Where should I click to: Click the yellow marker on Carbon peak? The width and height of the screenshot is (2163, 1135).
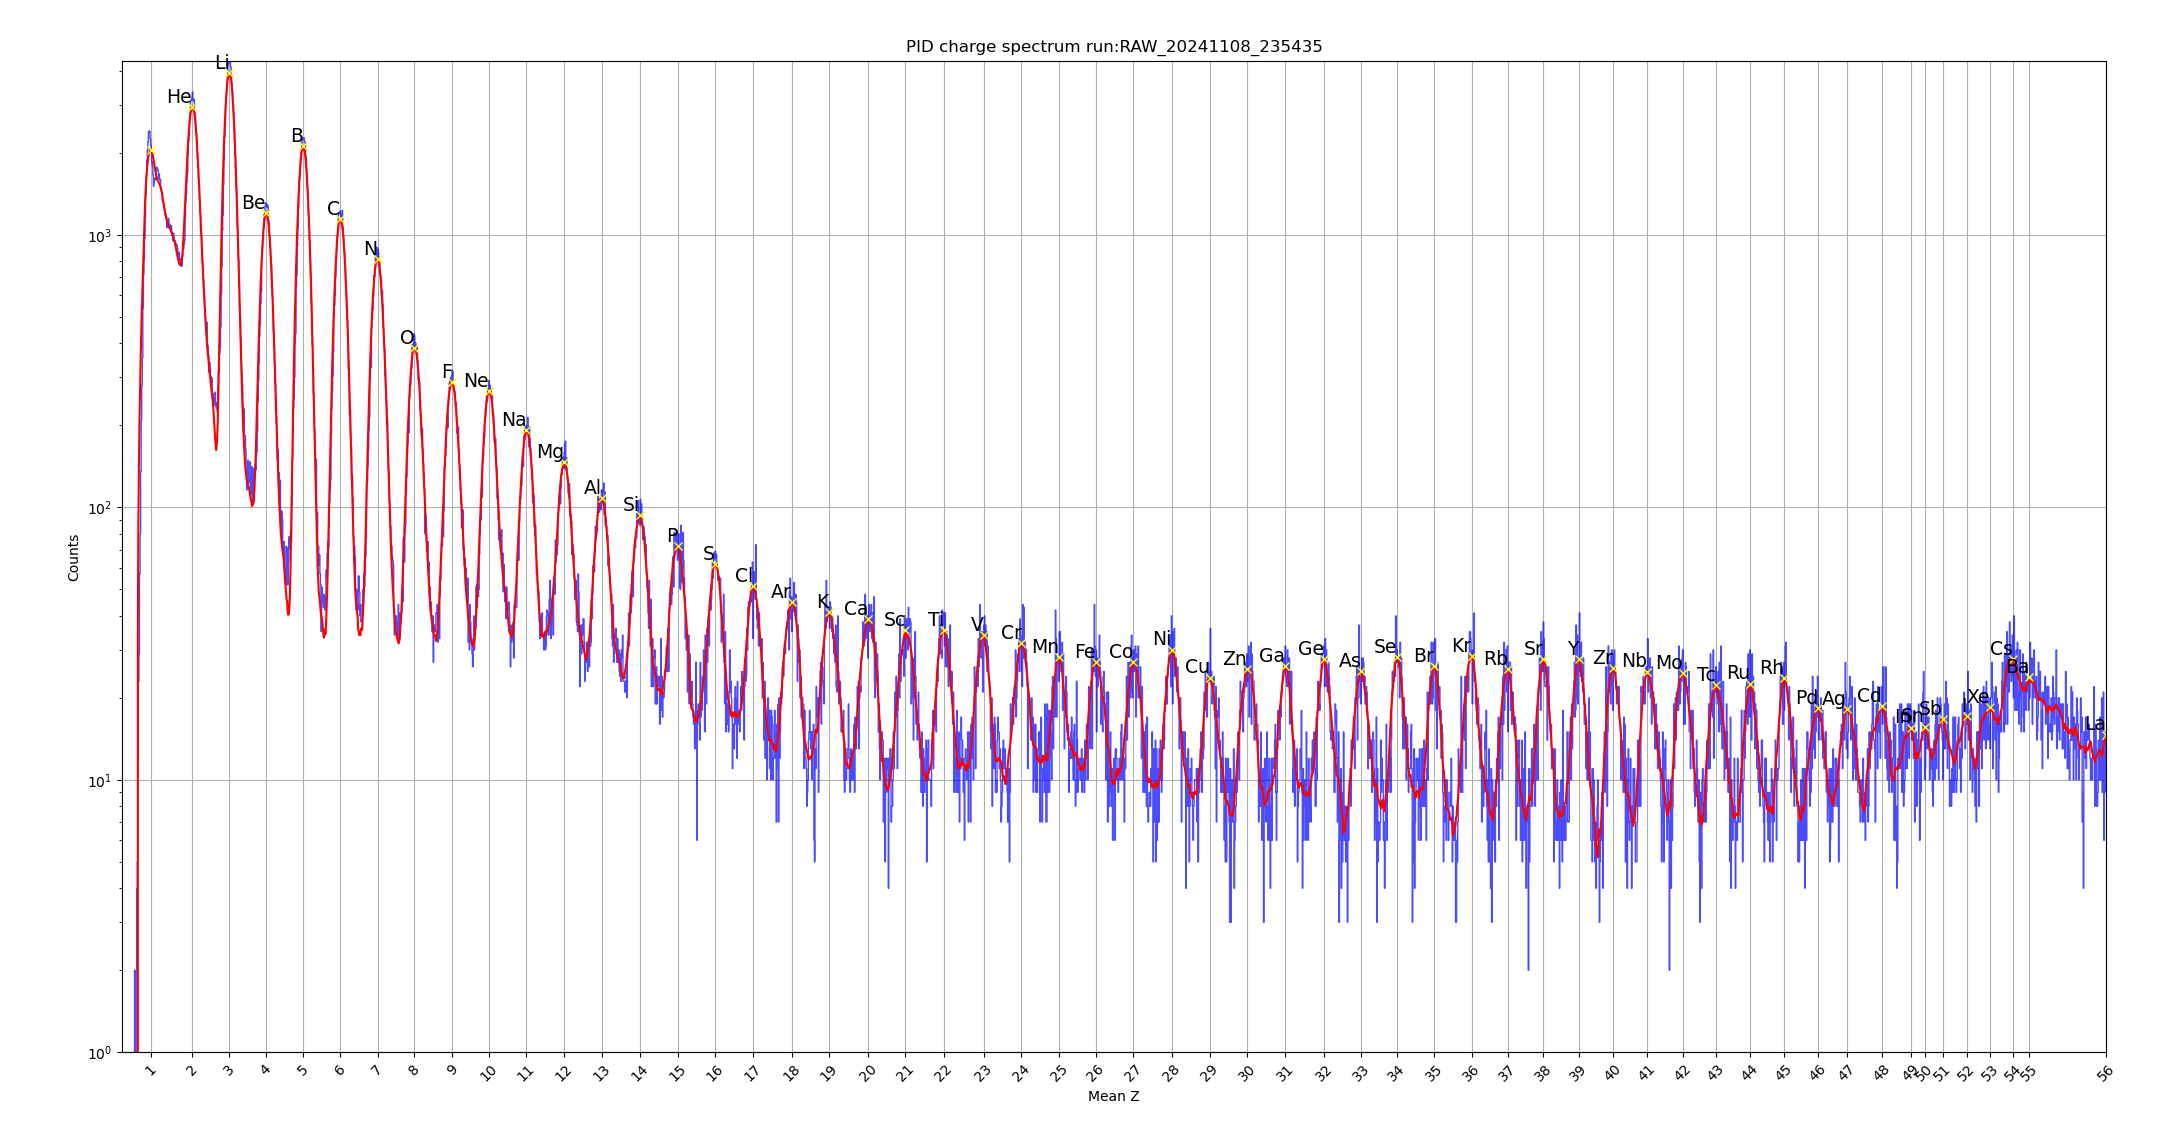point(340,220)
